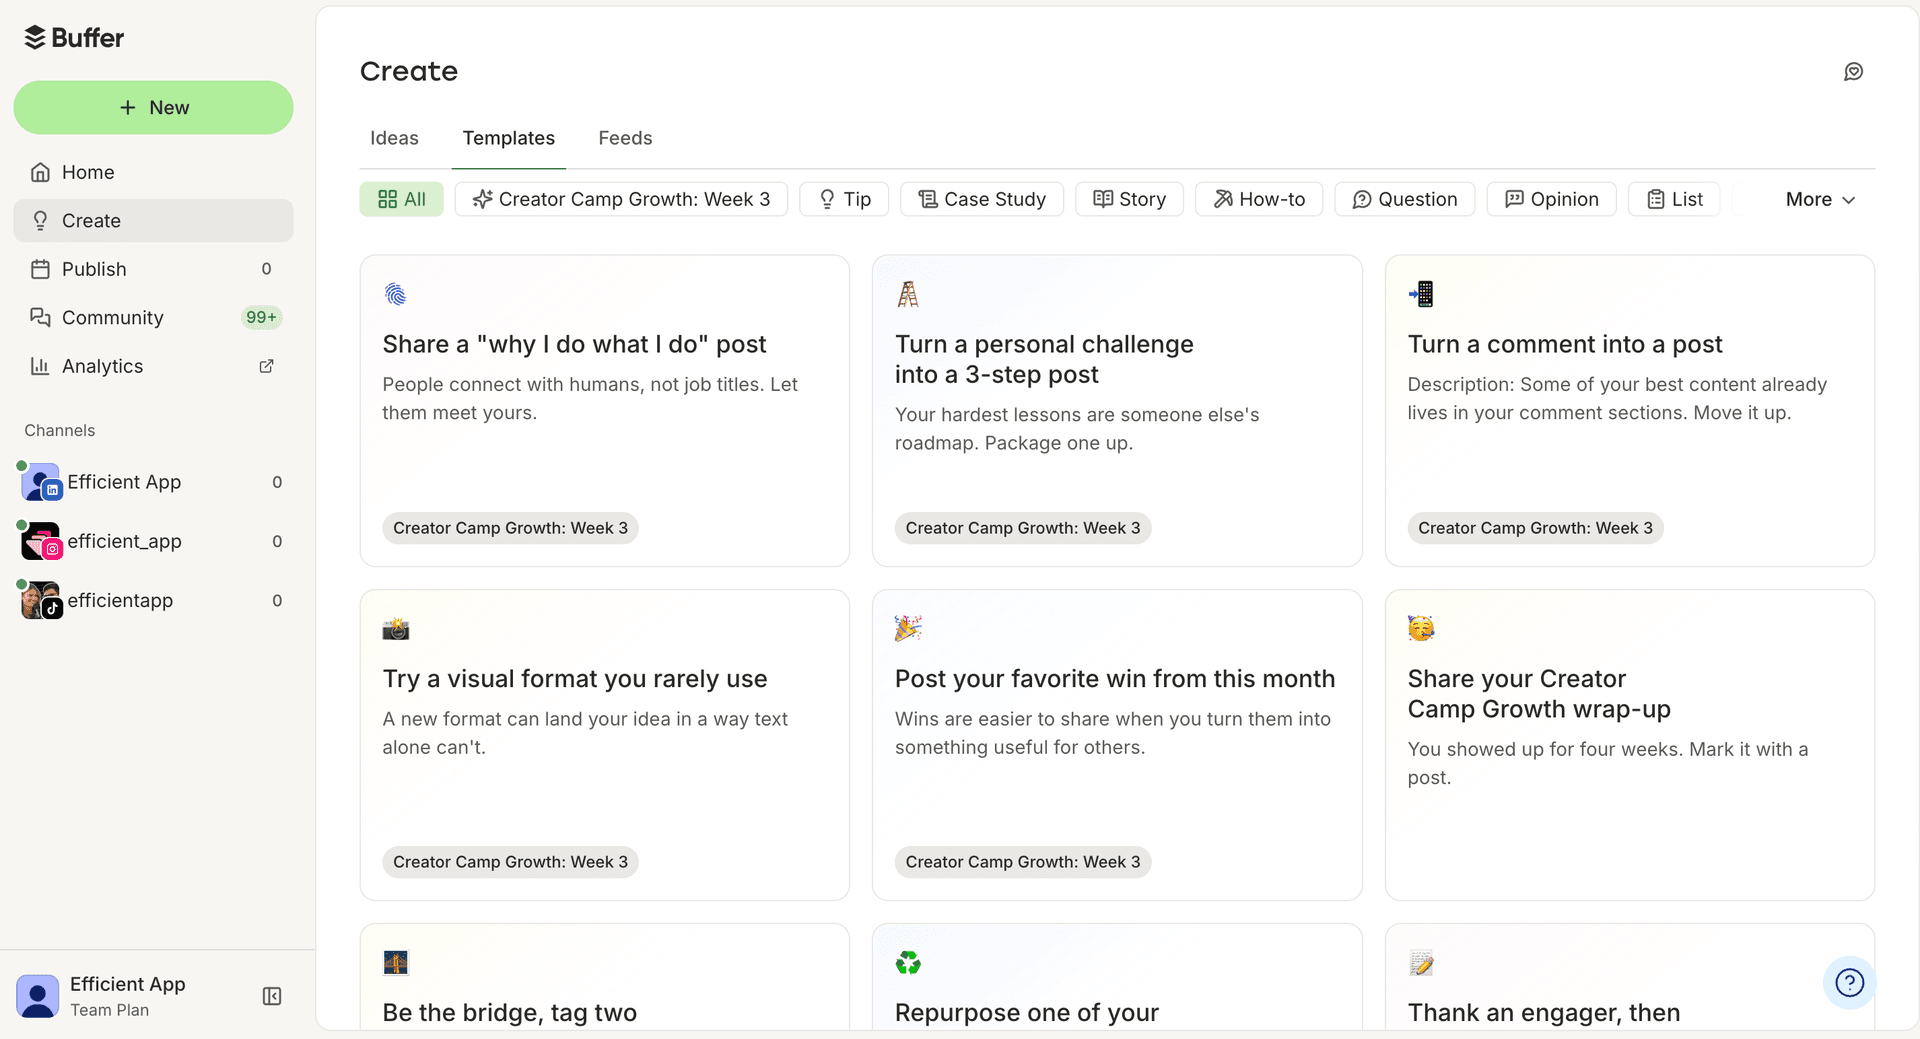The height and width of the screenshot is (1039, 1920).
Task: Click Week 3 tag on comment-into-post card
Action: 1535,528
